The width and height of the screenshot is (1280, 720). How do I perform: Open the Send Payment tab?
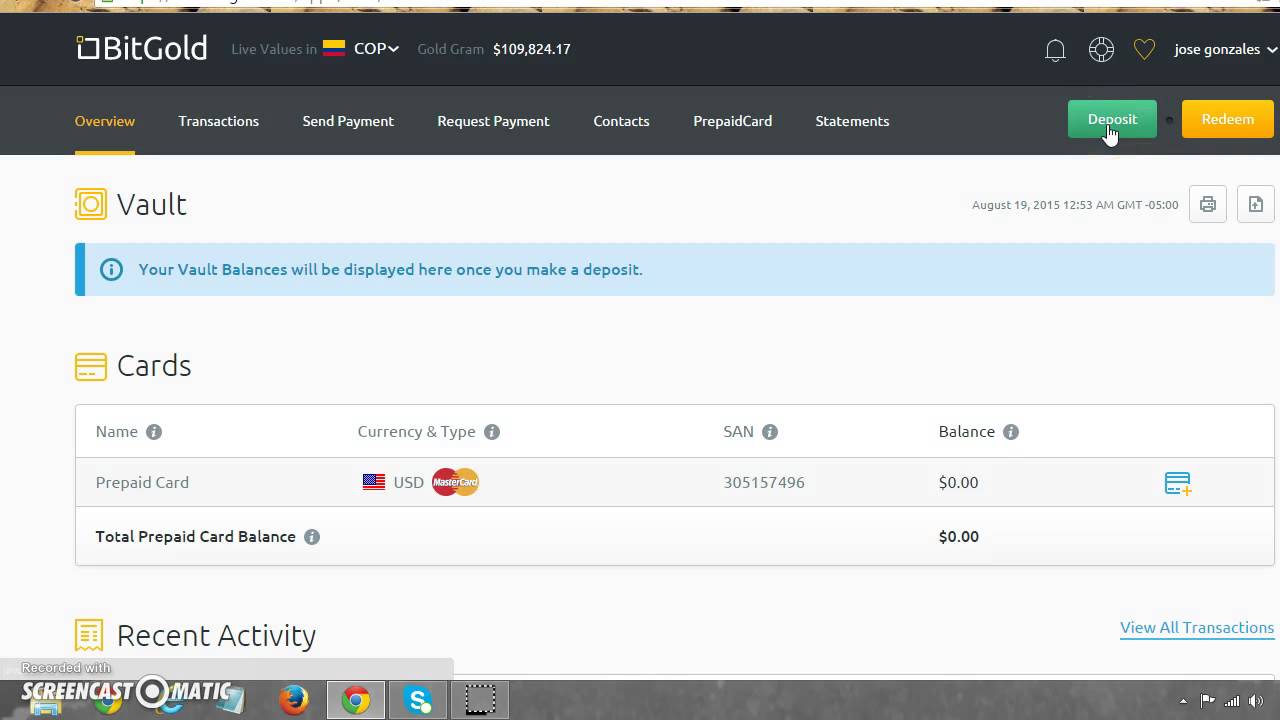pyautogui.click(x=348, y=121)
